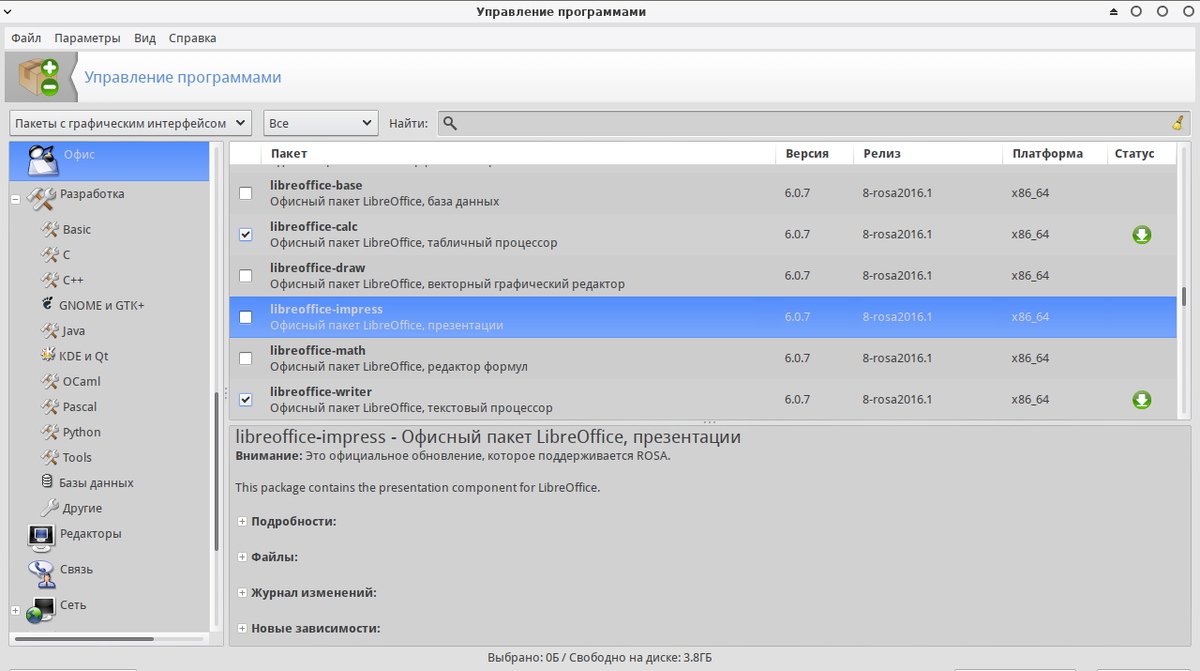The image size is (1200, 671).
Task: Expand the Сеть tree node
Action: [x=15, y=610]
